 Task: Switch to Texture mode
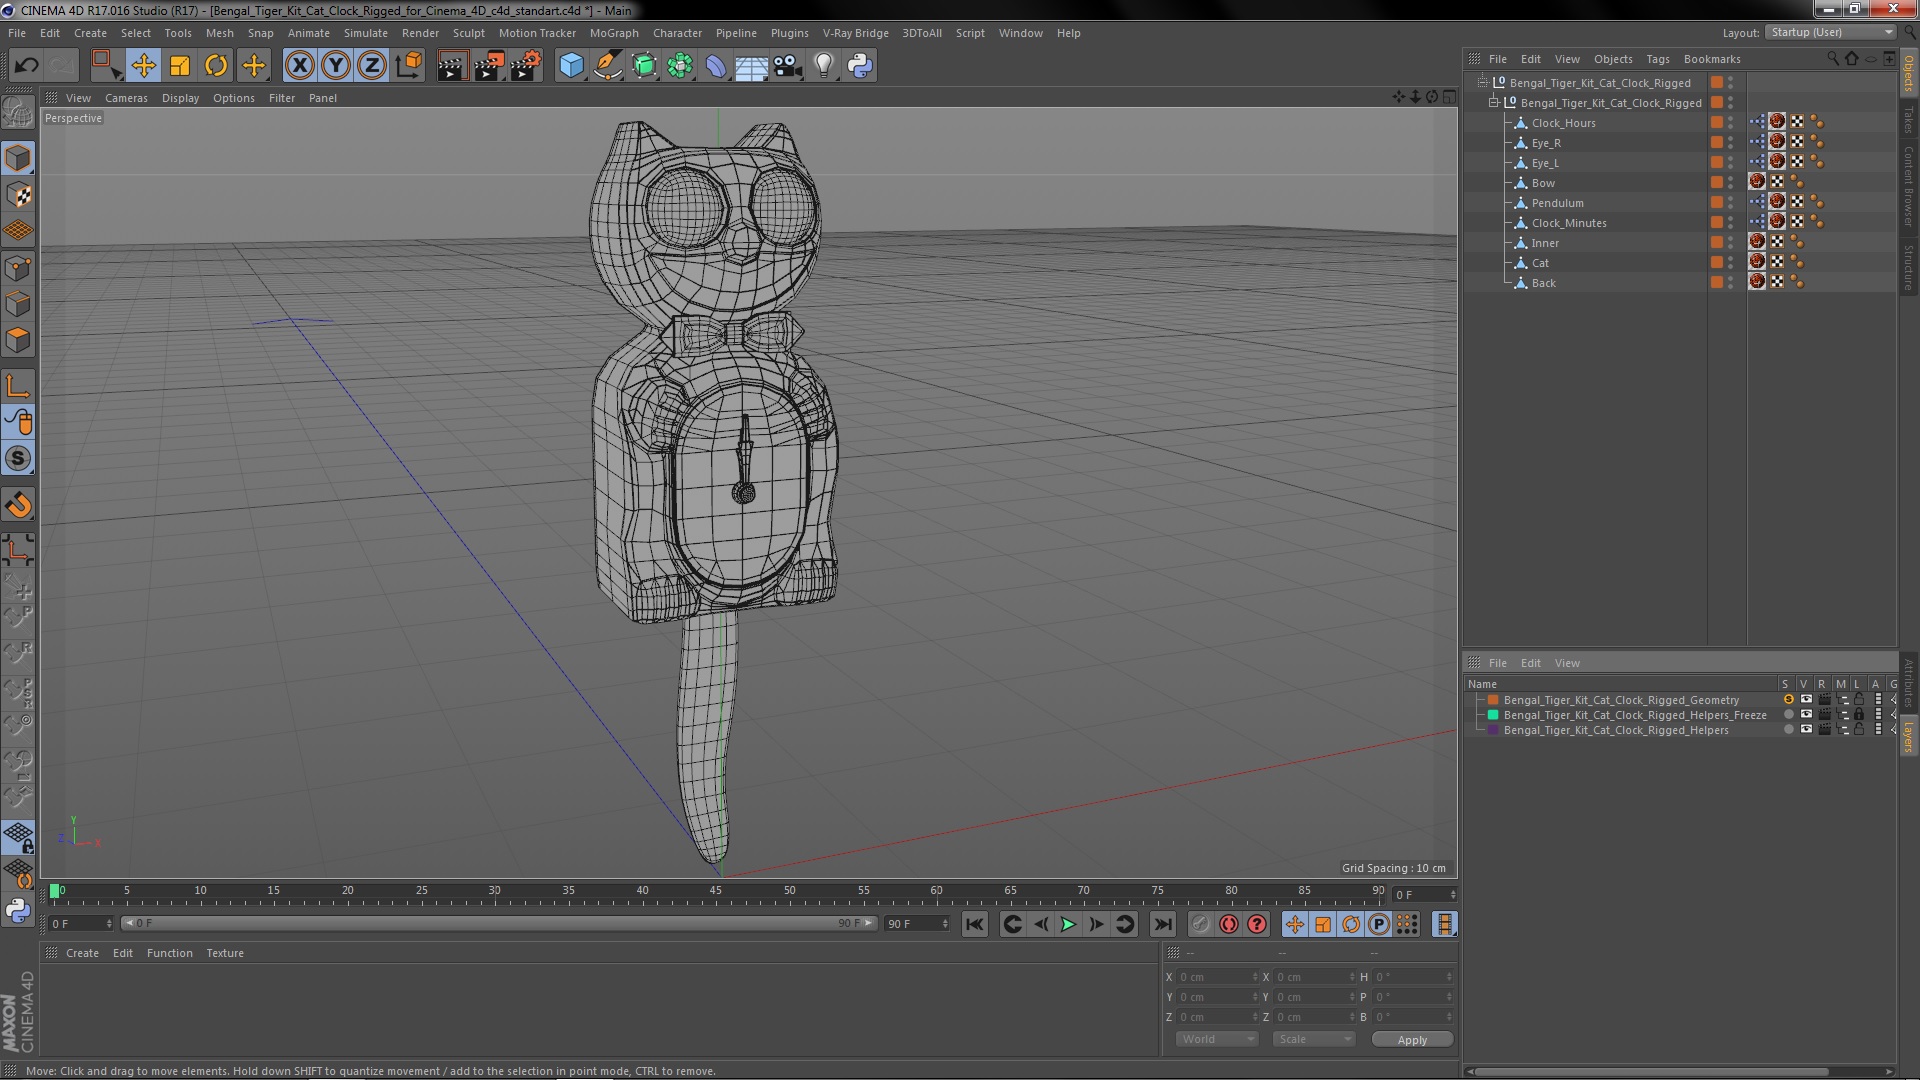(x=18, y=195)
